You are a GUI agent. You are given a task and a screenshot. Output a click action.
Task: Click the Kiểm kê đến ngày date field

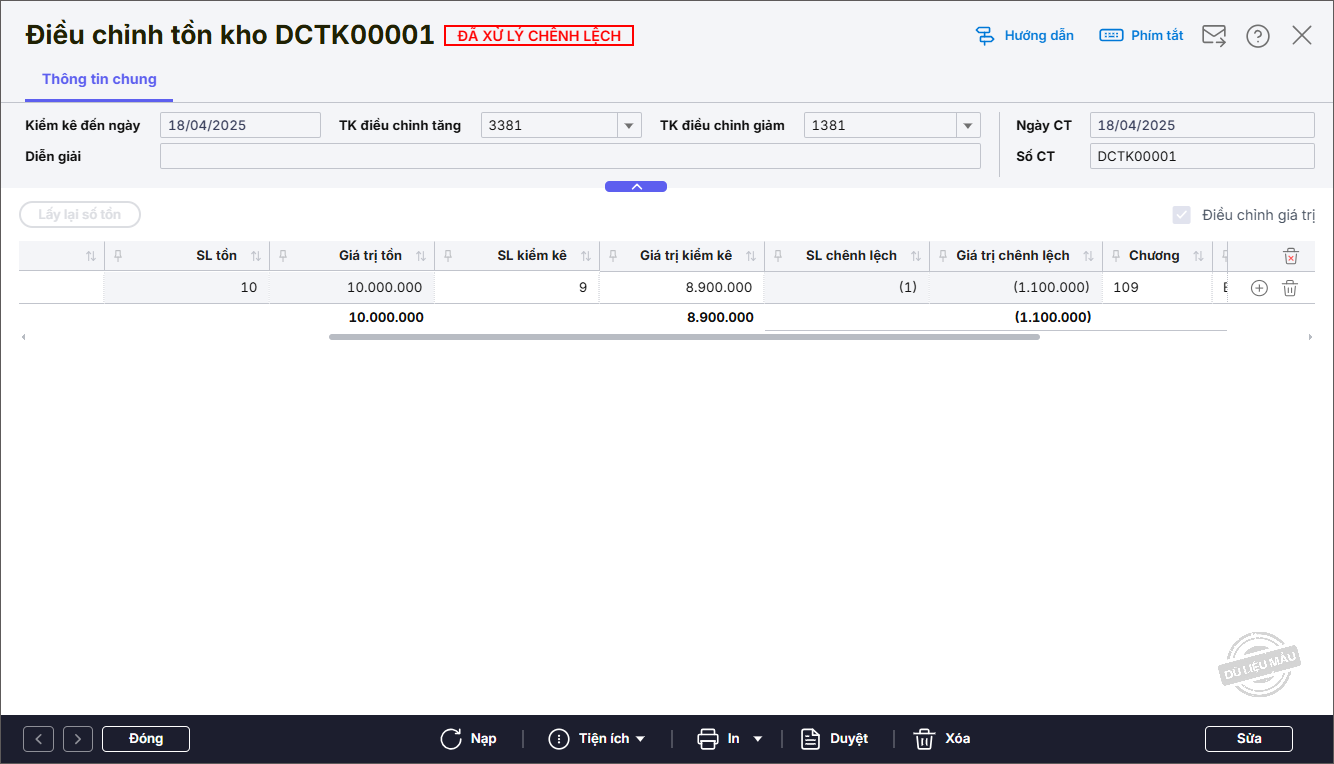tap(240, 125)
